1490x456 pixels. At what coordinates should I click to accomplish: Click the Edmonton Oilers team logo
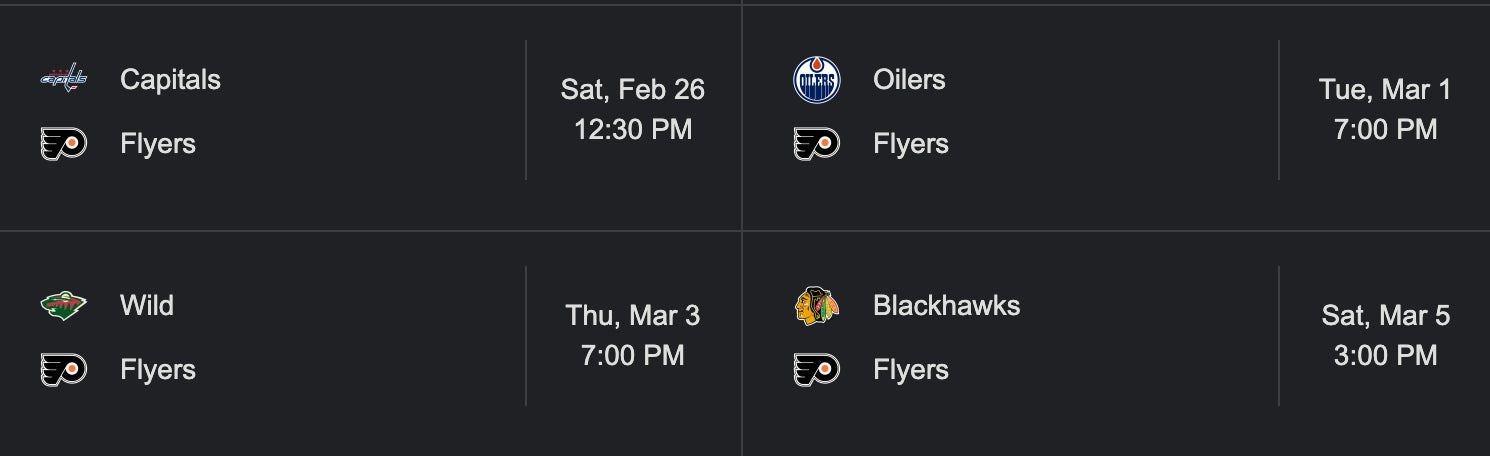point(817,80)
